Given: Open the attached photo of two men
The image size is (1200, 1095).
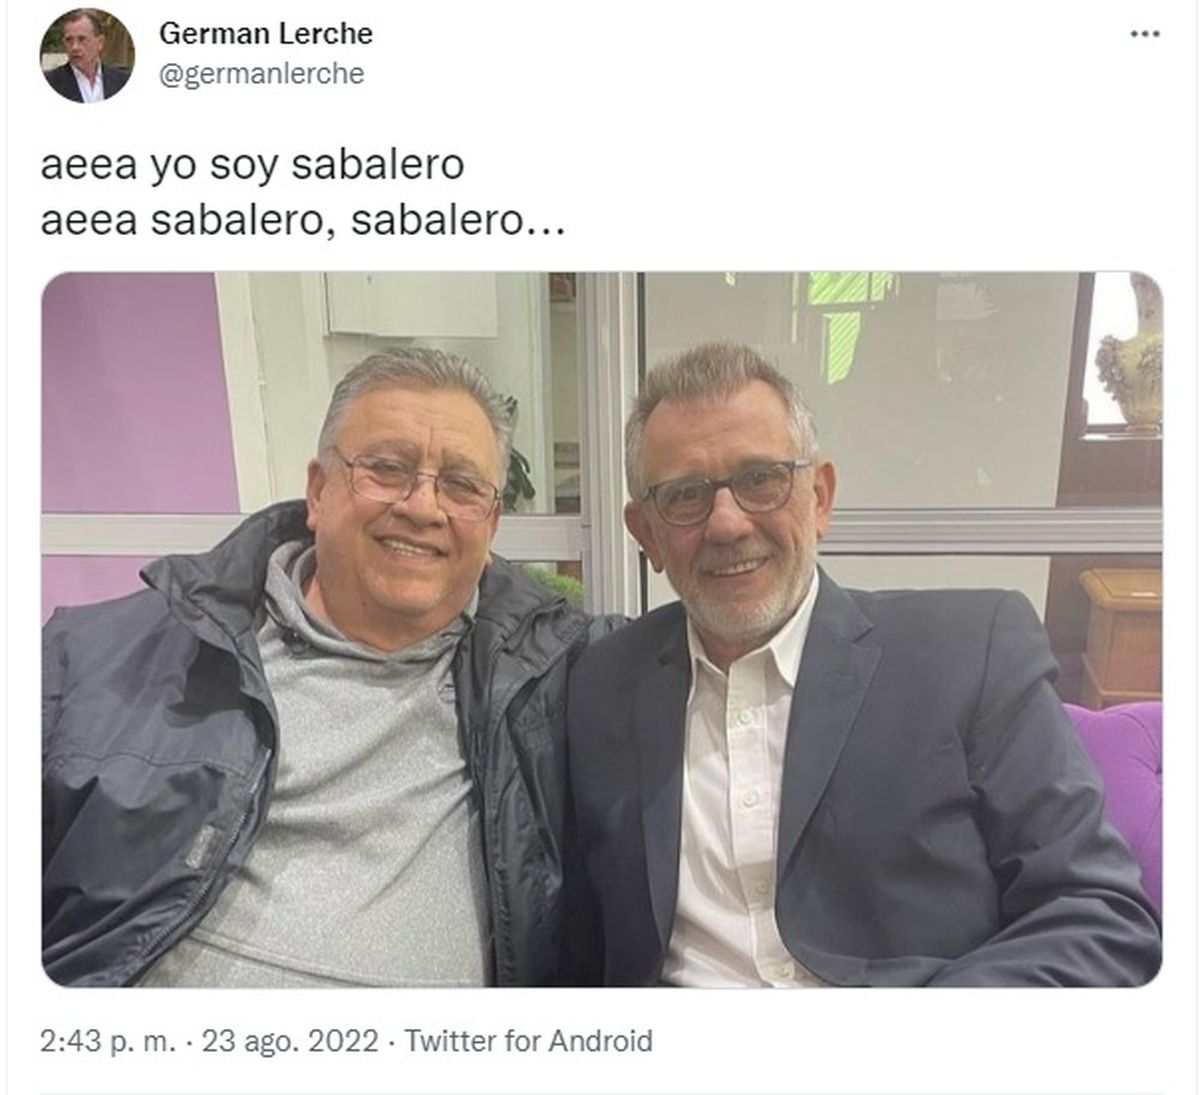Looking at the screenshot, I should (601, 629).
